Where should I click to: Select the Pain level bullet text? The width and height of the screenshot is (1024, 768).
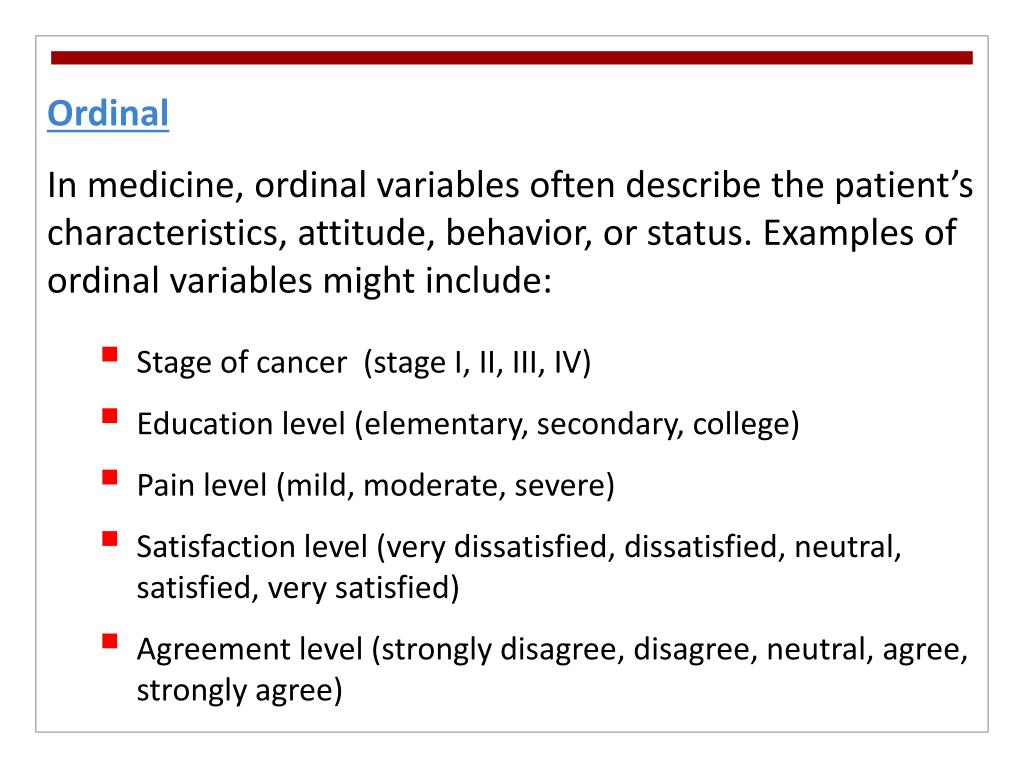pyautogui.click(x=376, y=485)
